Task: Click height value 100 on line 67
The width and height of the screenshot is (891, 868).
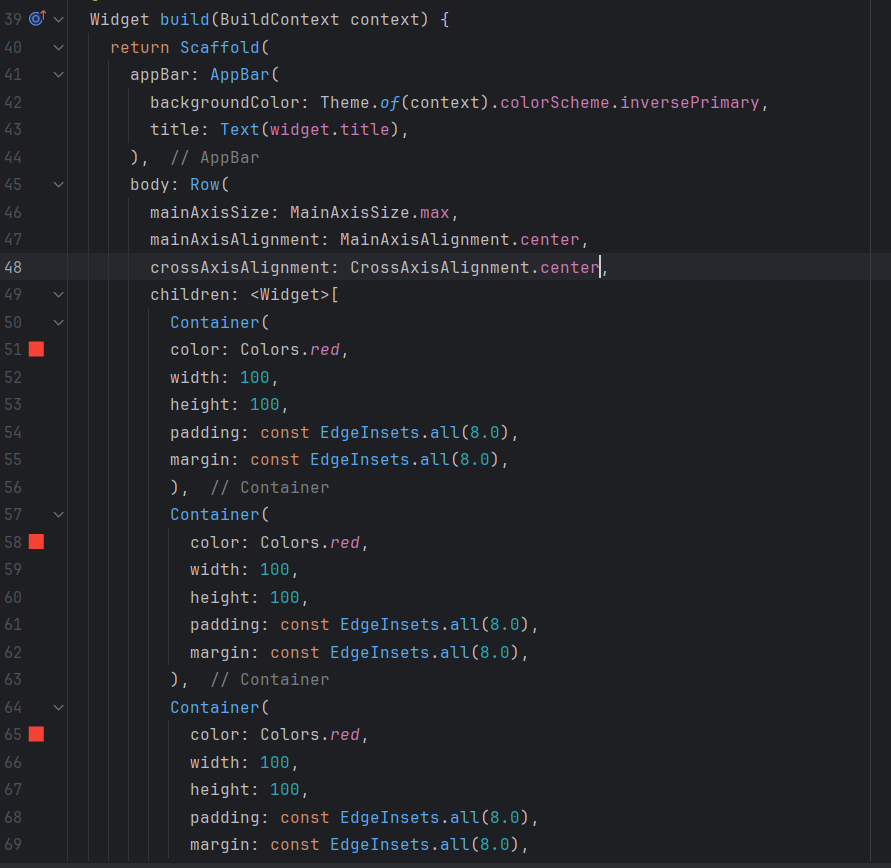Action: [x=285, y=790]
